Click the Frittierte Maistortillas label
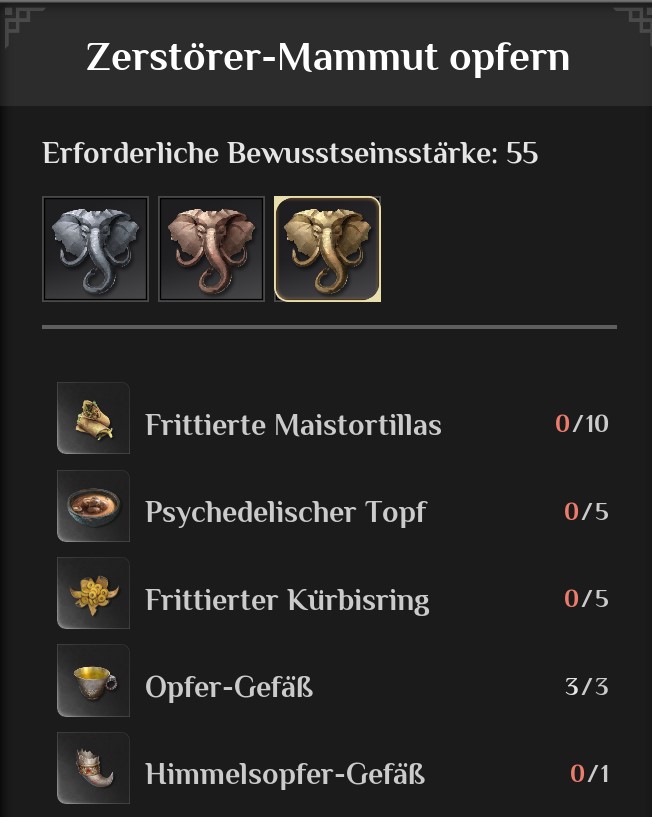The image size is (652, 817). click(x=293, y=425)
